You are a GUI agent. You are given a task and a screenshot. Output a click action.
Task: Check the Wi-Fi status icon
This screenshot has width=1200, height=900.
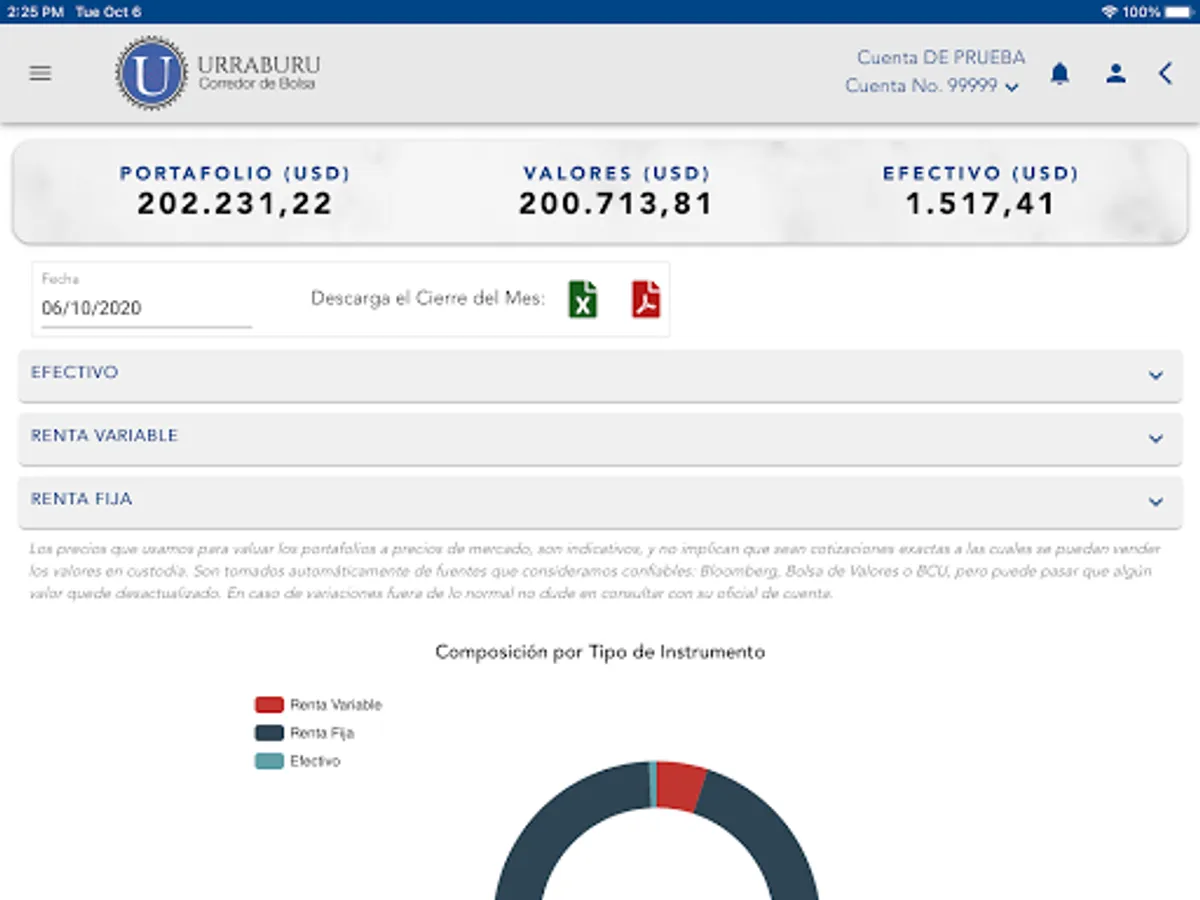pyautogui.click(x=1109, y=12)
